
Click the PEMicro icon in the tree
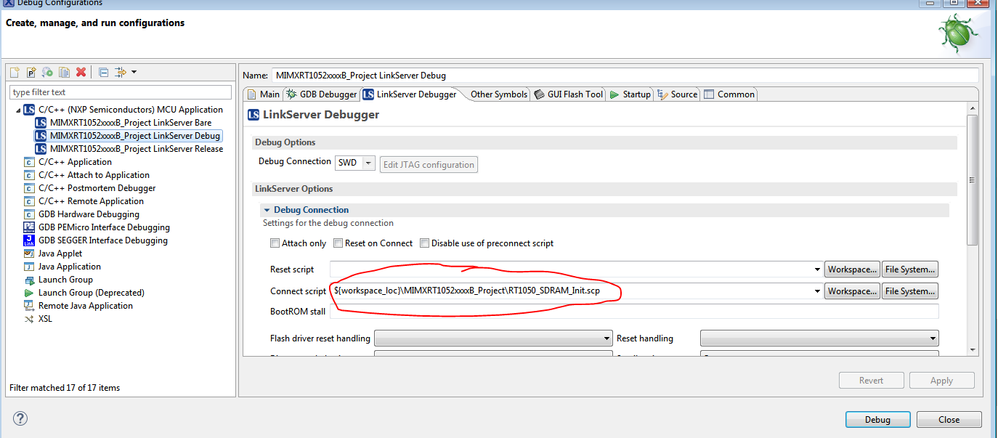[29, 227]
